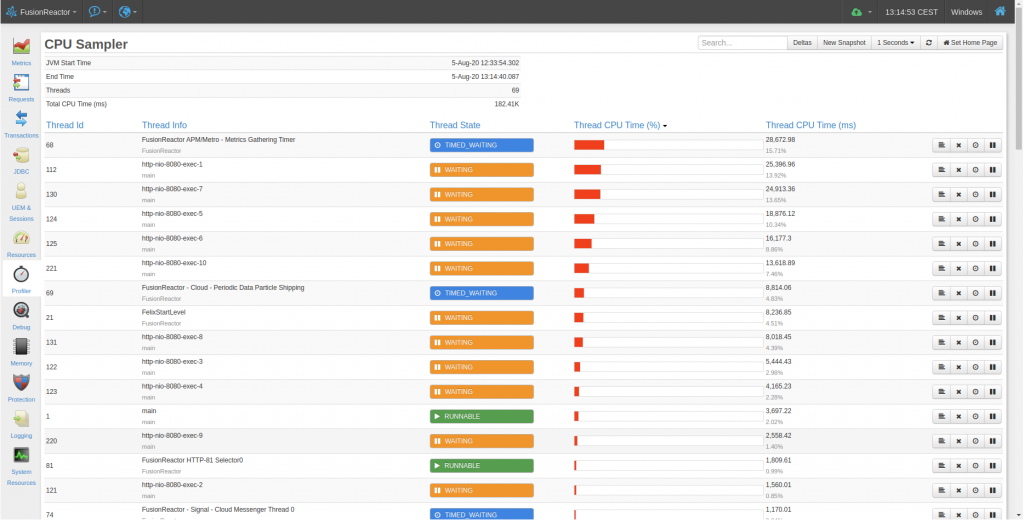Open the Memory section in sidebar
1024x520 pixels.
(21, 352)
